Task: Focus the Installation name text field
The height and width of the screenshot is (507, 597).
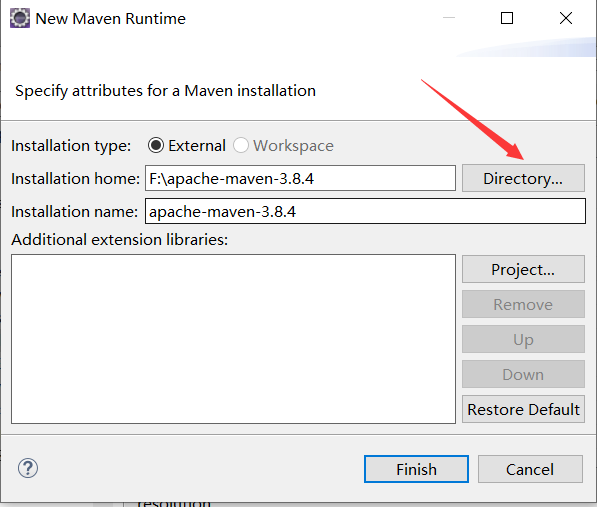Action: [x=365, y=211]
